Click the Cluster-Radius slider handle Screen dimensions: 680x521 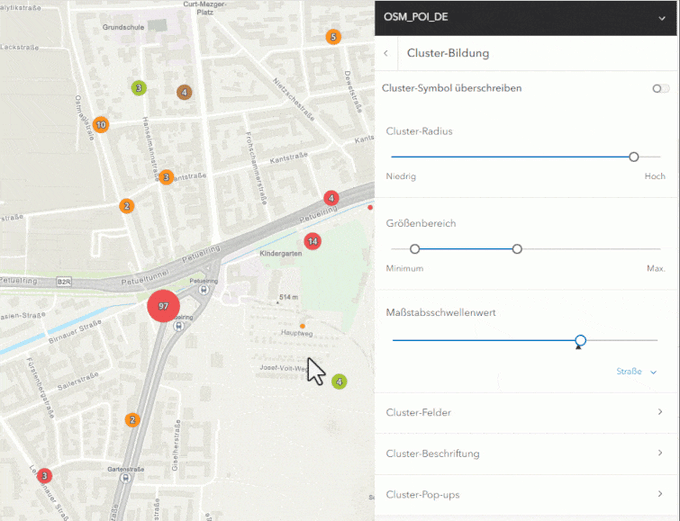point(634,157)
